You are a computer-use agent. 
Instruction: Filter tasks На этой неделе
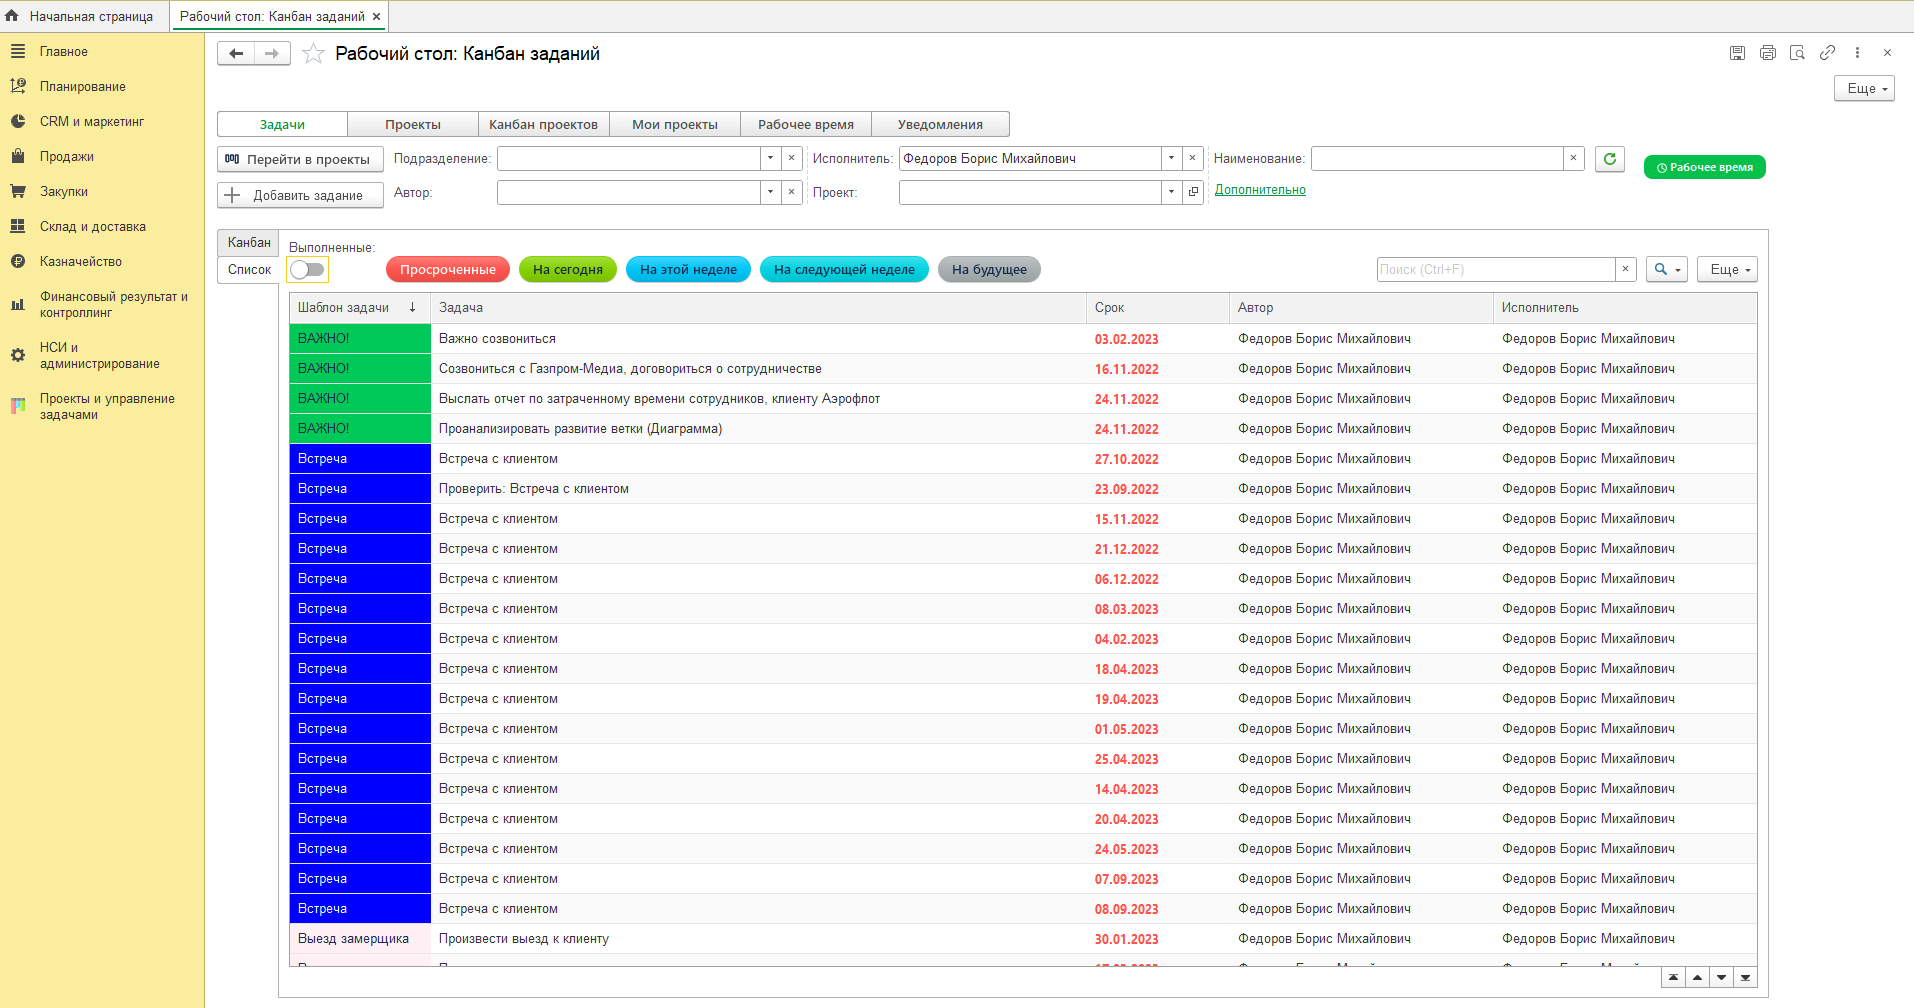688,269
